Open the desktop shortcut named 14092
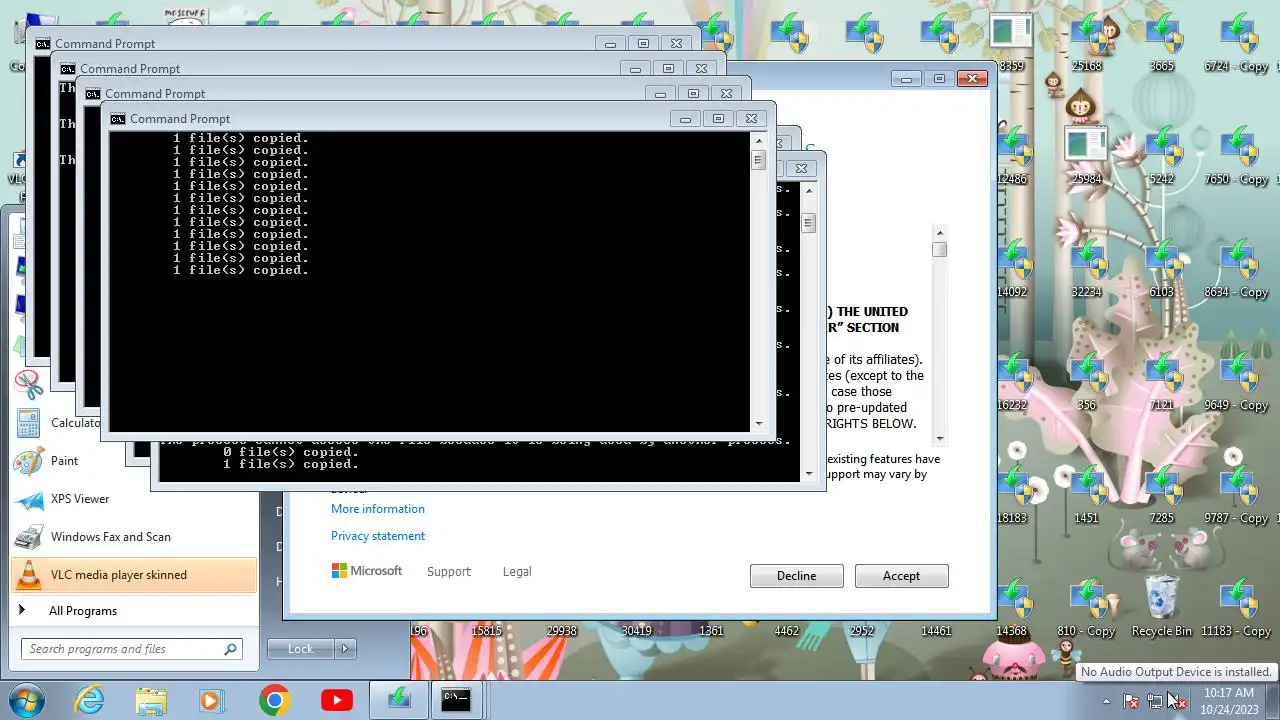 coord(1012,268)
